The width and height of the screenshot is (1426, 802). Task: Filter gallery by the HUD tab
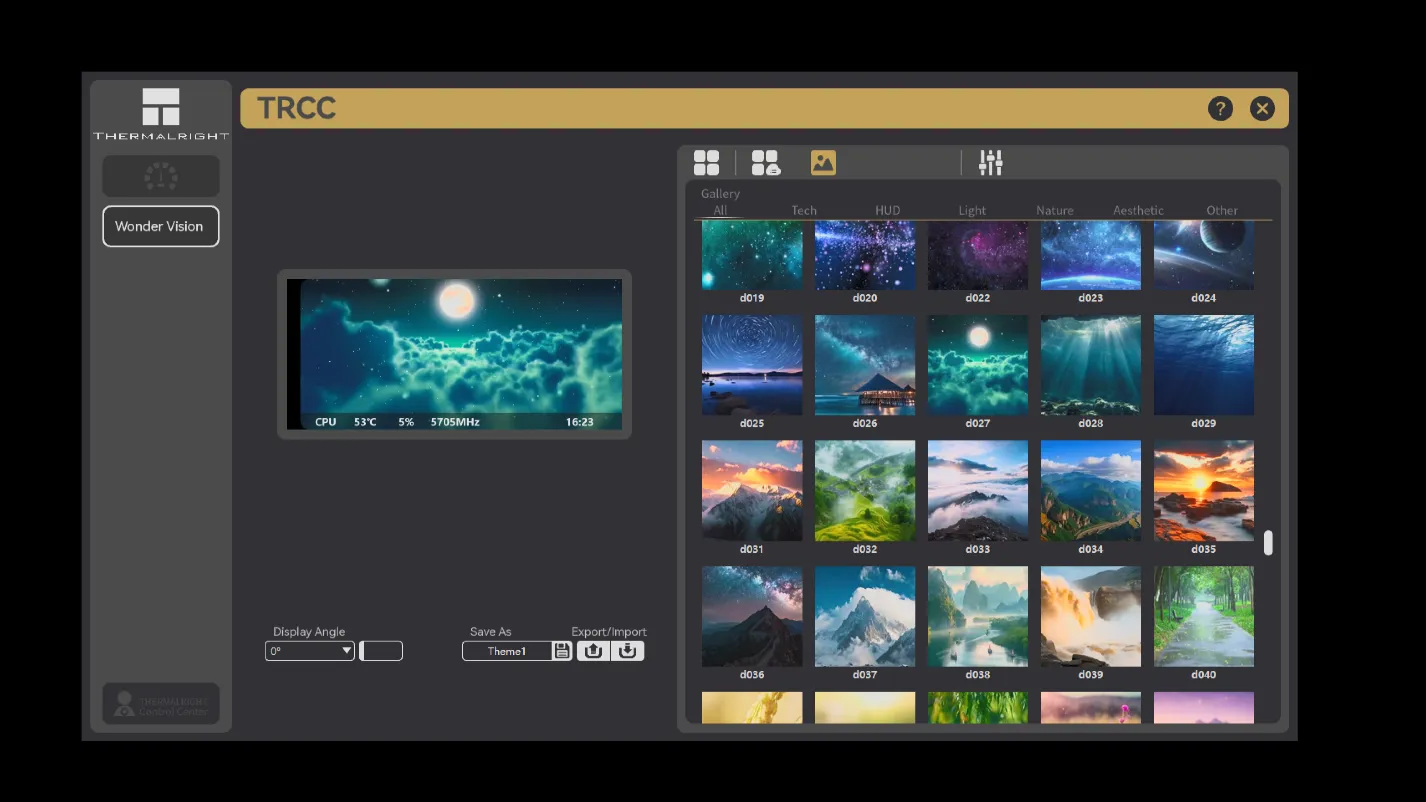coord(887,211)
